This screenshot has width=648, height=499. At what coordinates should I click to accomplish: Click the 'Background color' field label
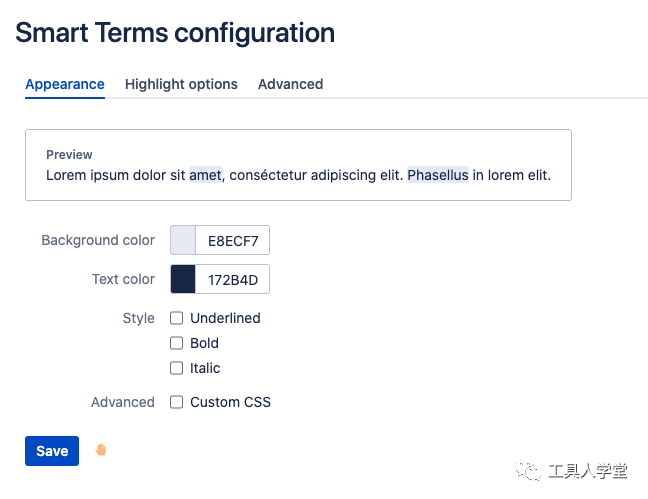tap(98, 240)
